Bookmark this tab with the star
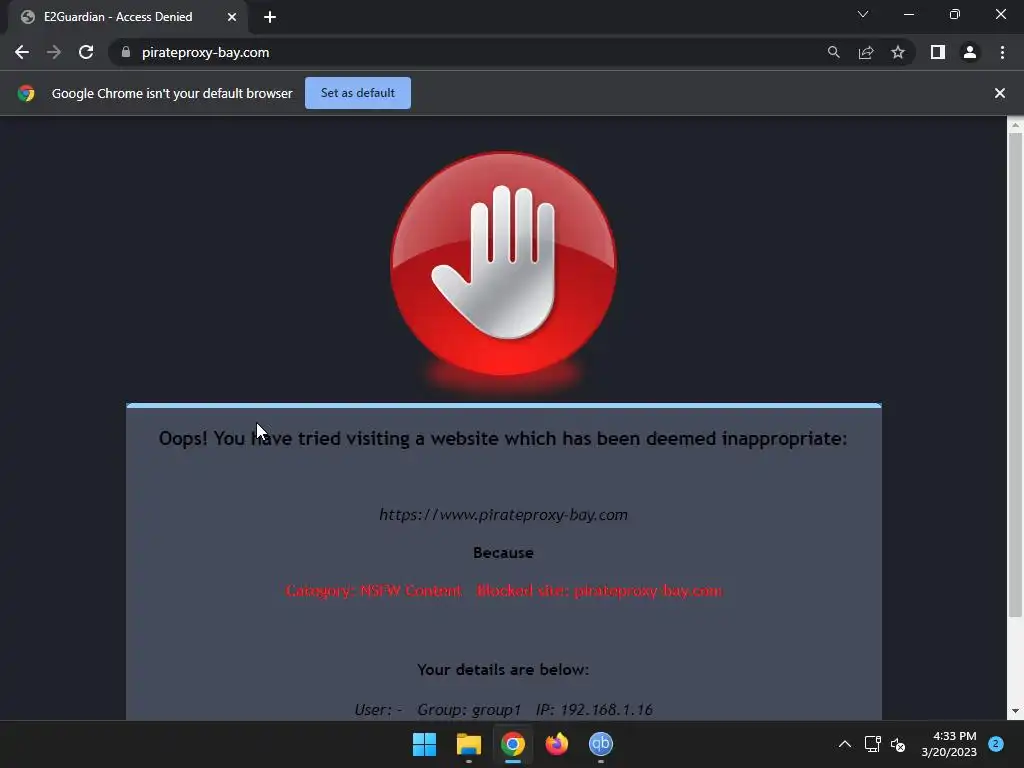This screenshot has height=768, width=1024. pyautogui.click(x=898, y=52)
